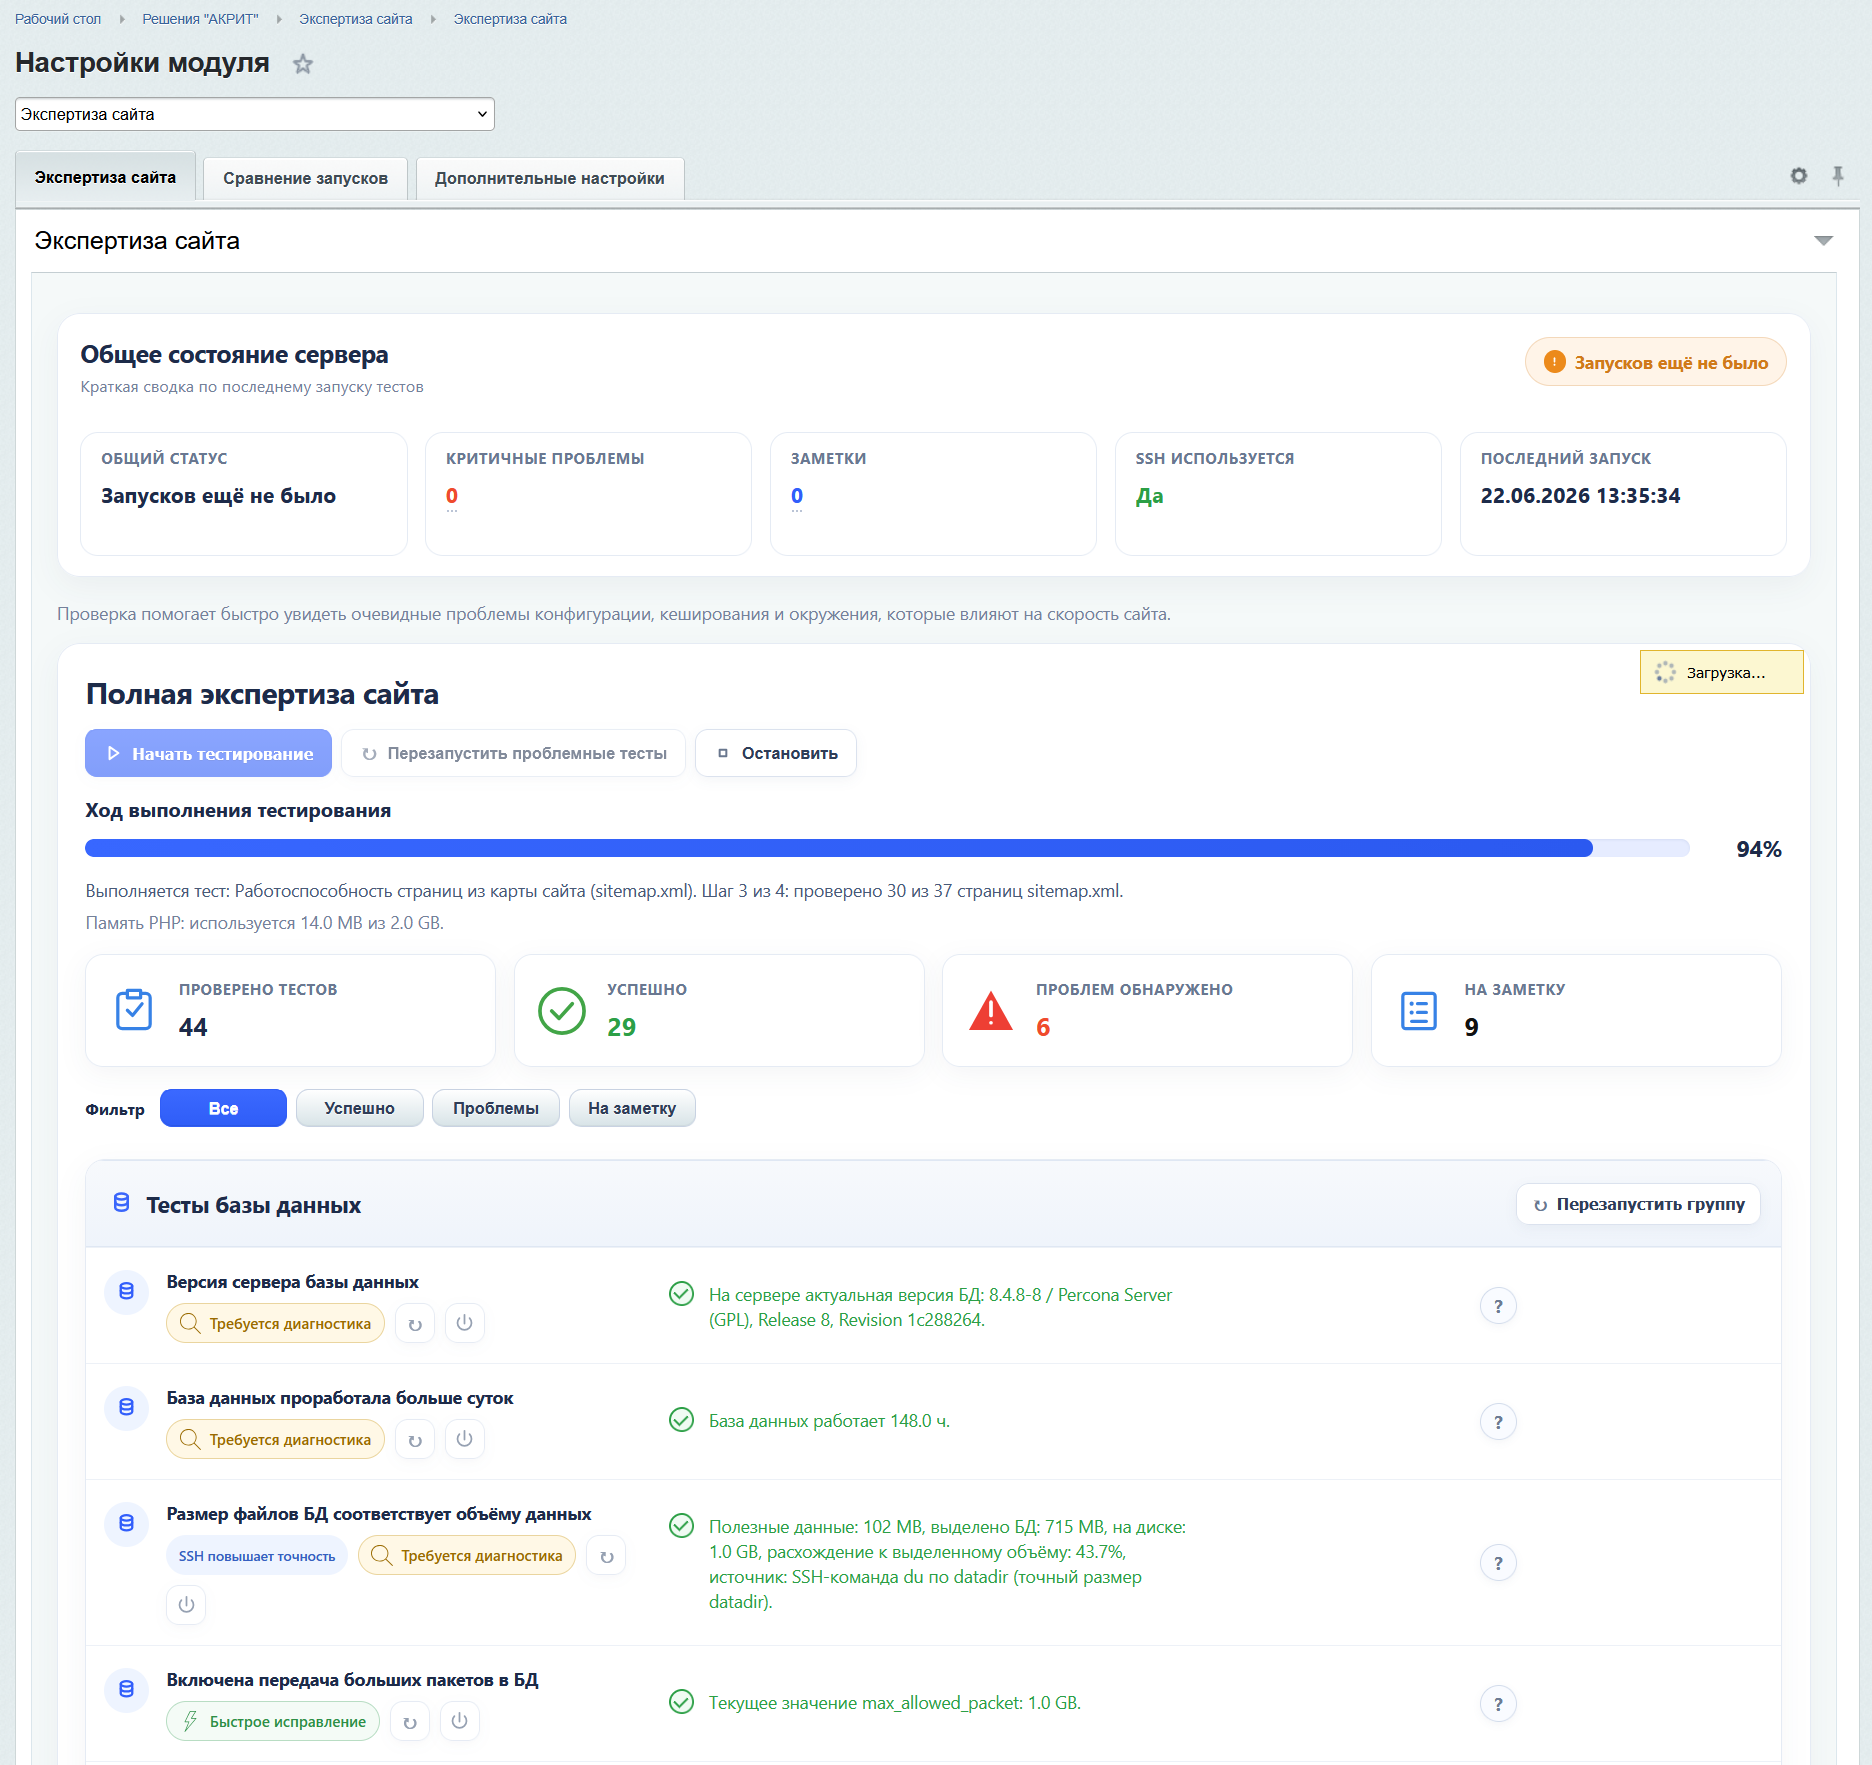
Task: Pin the panel with pushpin icon
Action: (x=1838, y=176)
